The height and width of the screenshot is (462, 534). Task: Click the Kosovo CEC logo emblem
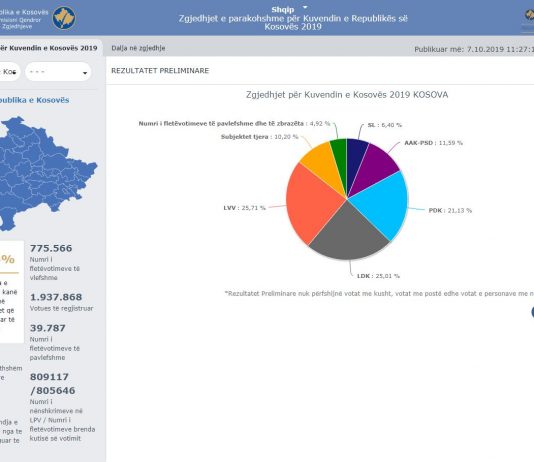pos(64,18)
